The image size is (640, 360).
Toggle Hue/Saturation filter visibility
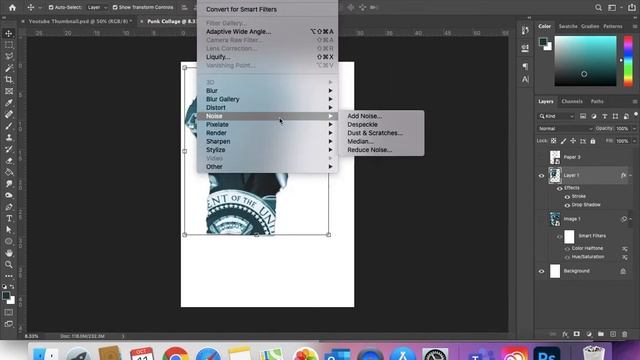coord(567,258)
